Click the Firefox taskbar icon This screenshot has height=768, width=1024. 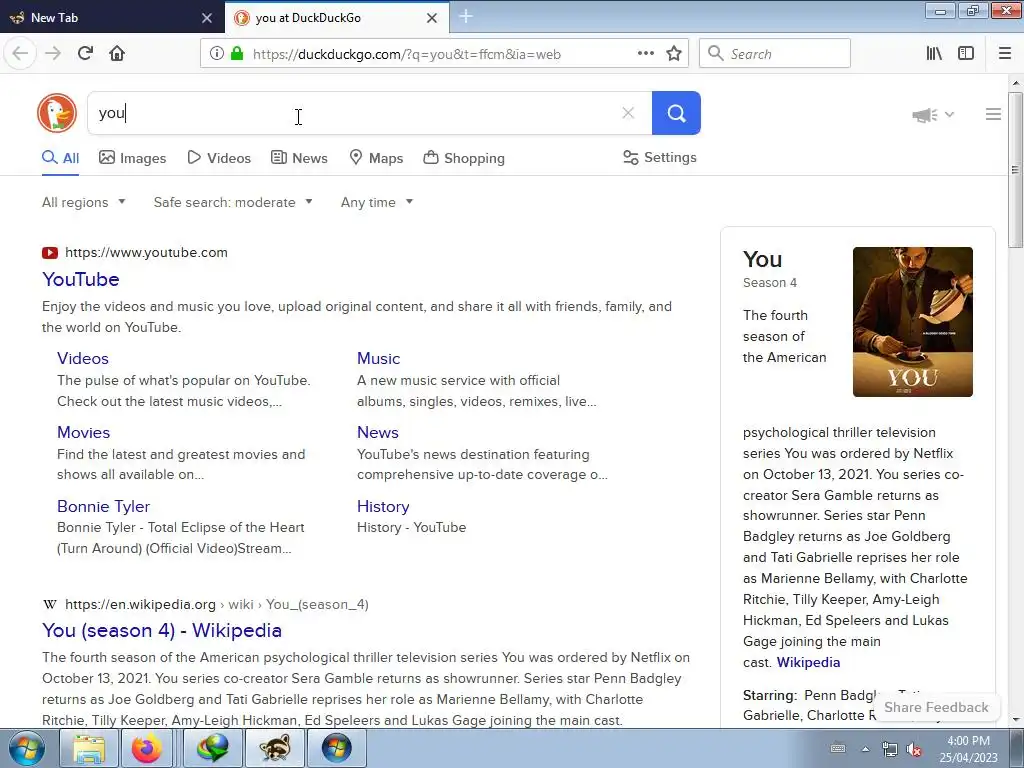148,748
